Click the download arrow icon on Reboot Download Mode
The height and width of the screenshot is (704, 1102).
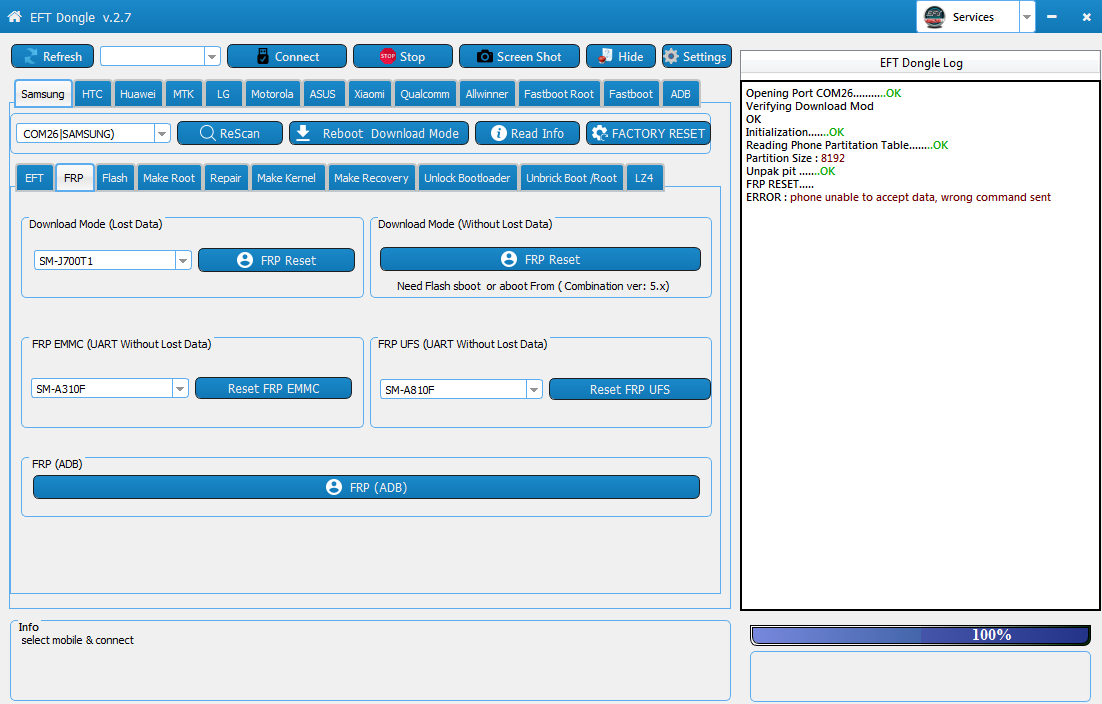303,133
